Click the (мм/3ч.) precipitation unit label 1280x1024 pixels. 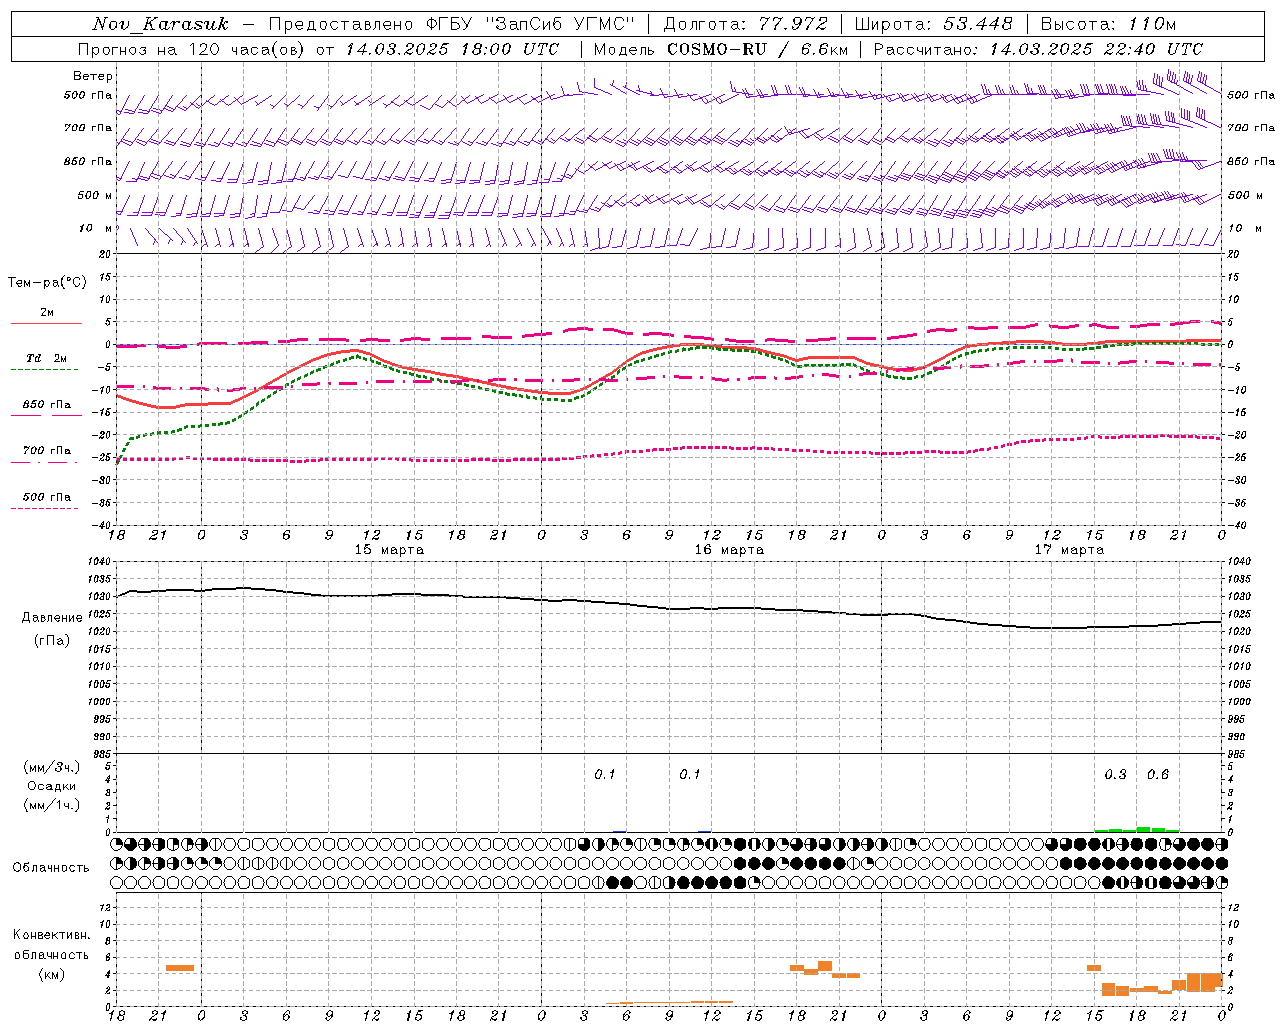52,767
